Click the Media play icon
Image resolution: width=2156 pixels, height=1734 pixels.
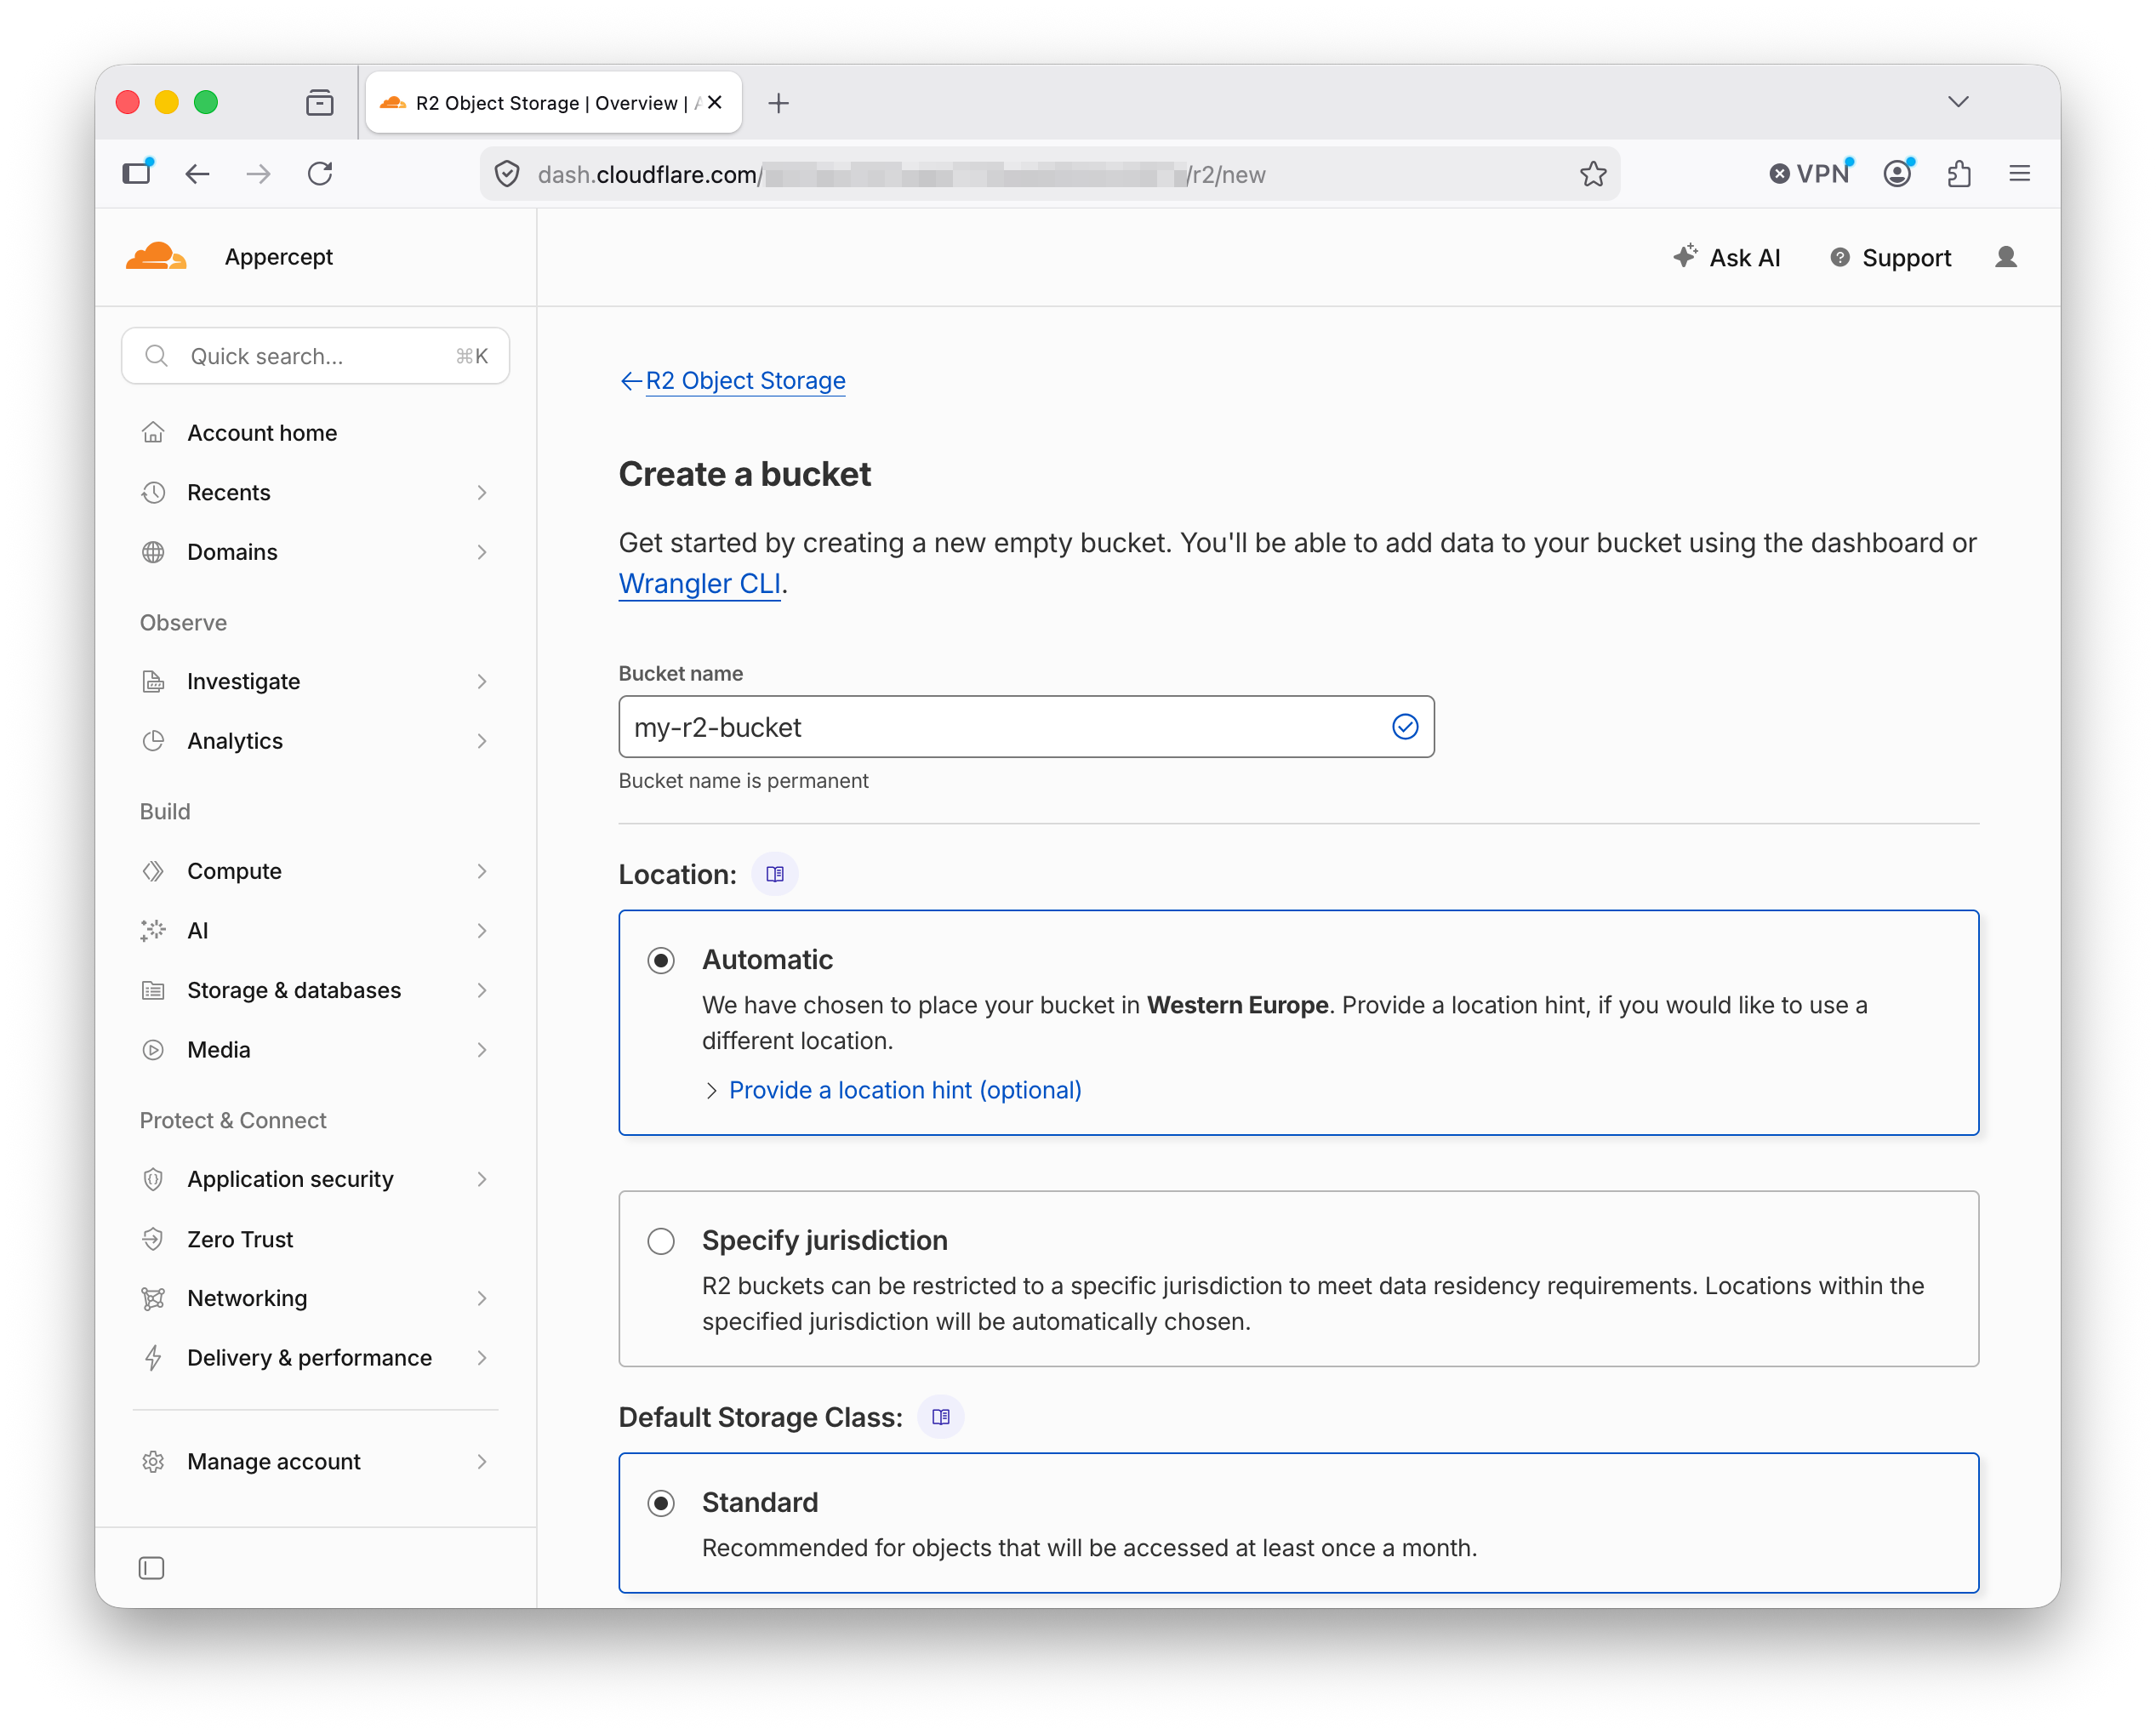click(153, 1050)
